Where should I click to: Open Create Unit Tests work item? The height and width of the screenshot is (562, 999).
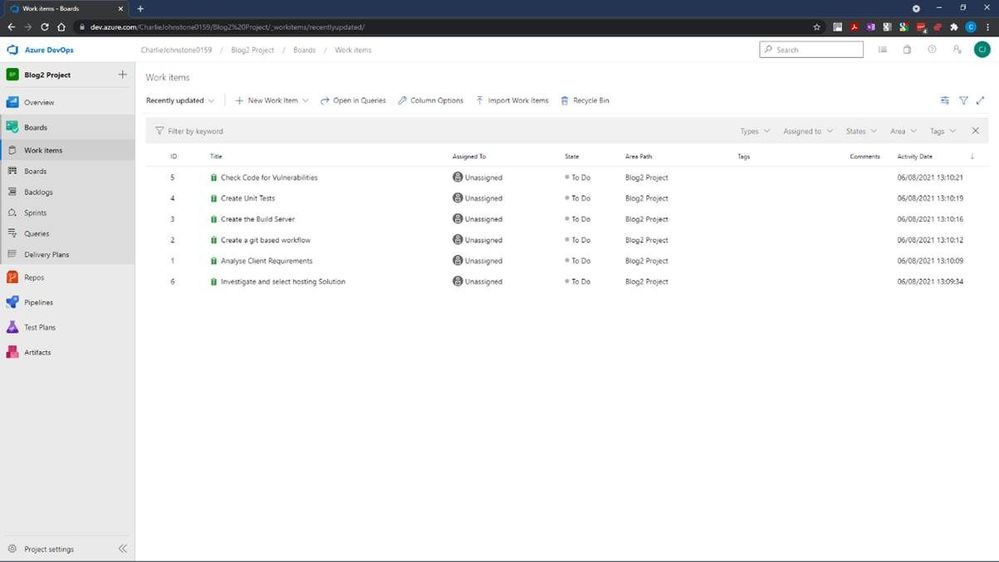point(248,198)
